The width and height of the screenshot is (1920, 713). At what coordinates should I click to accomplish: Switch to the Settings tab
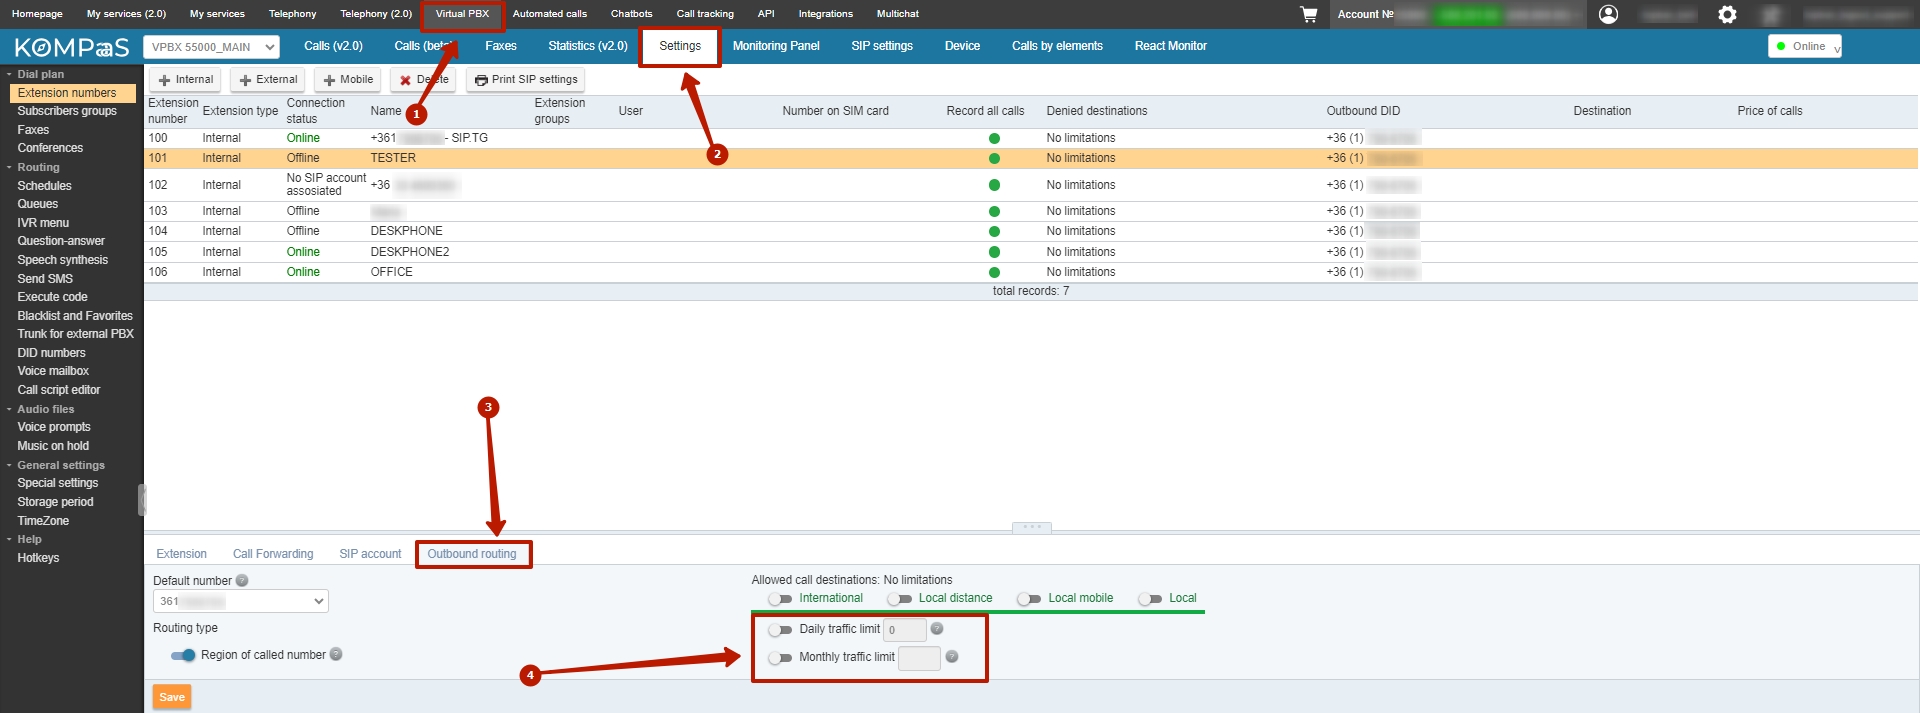tap(680, 46)
